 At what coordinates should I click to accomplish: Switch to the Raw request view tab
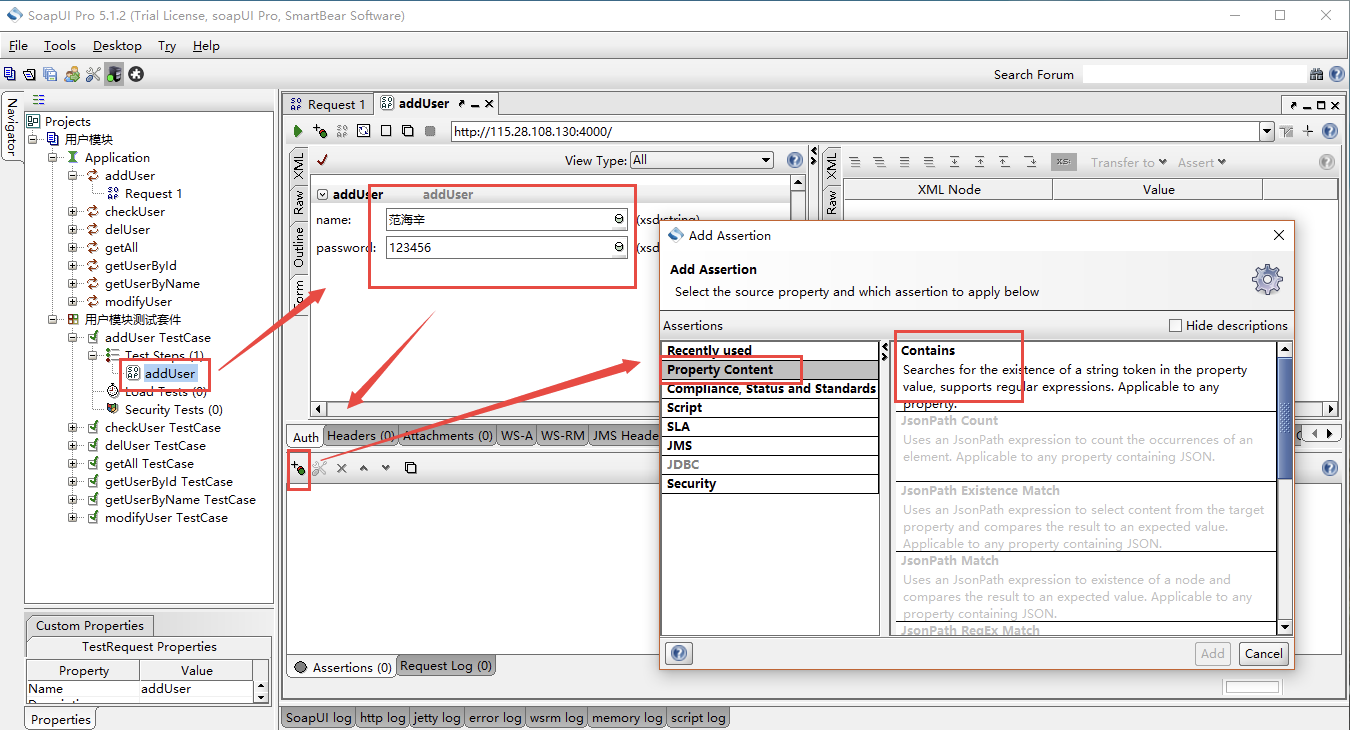pyautogui.click(x=299, y=205)
